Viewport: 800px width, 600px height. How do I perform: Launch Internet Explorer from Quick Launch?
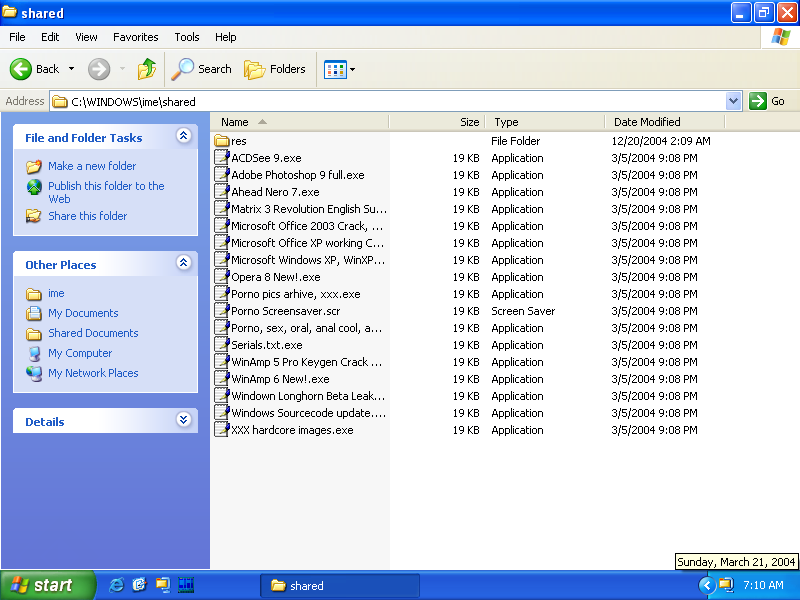116,585
